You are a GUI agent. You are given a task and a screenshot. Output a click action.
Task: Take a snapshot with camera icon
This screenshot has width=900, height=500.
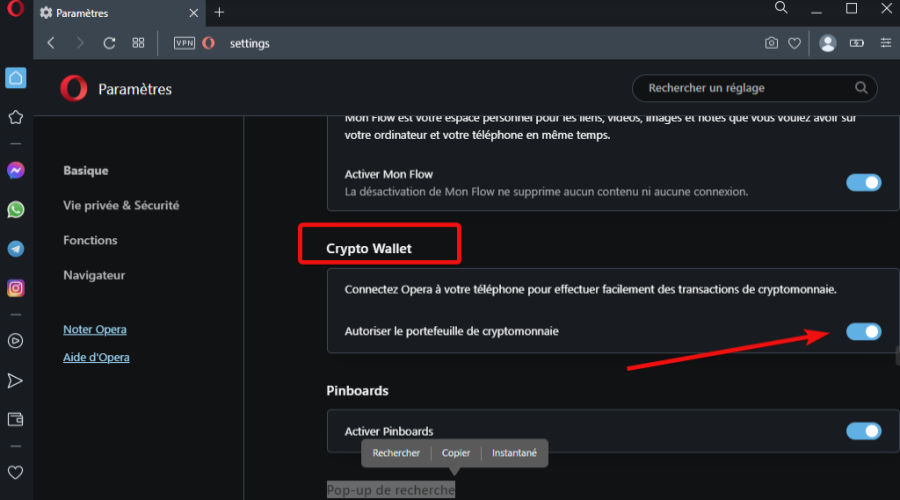[771, 43]
